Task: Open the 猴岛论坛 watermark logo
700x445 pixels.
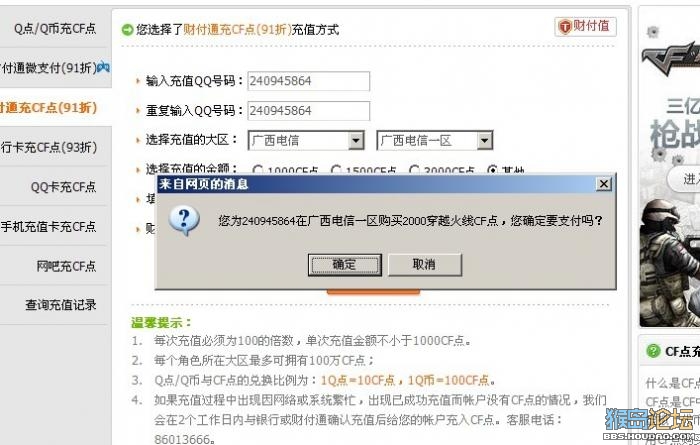Action: click(x=650, y=424)
